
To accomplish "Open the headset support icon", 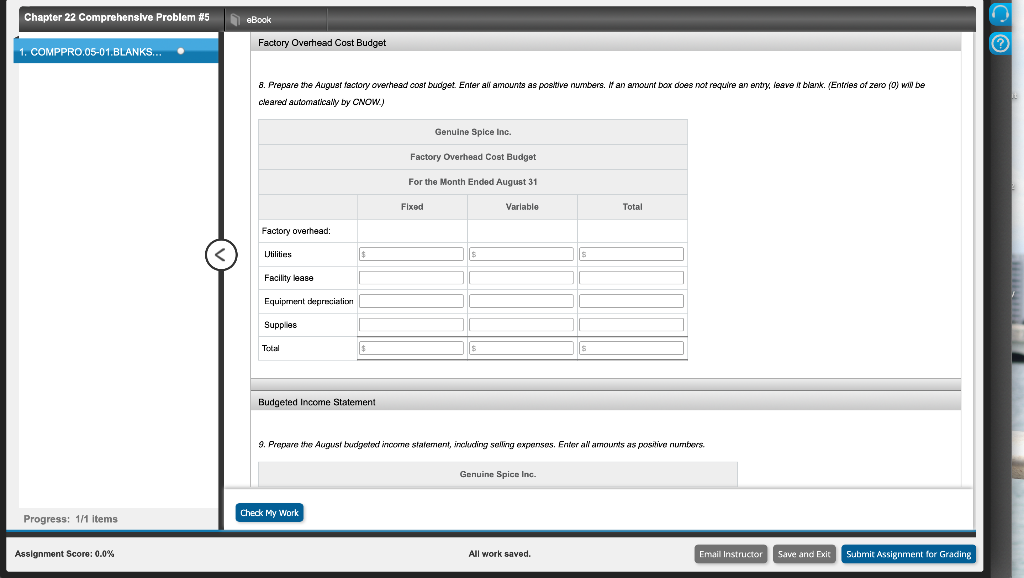I will click(1000, 14).
